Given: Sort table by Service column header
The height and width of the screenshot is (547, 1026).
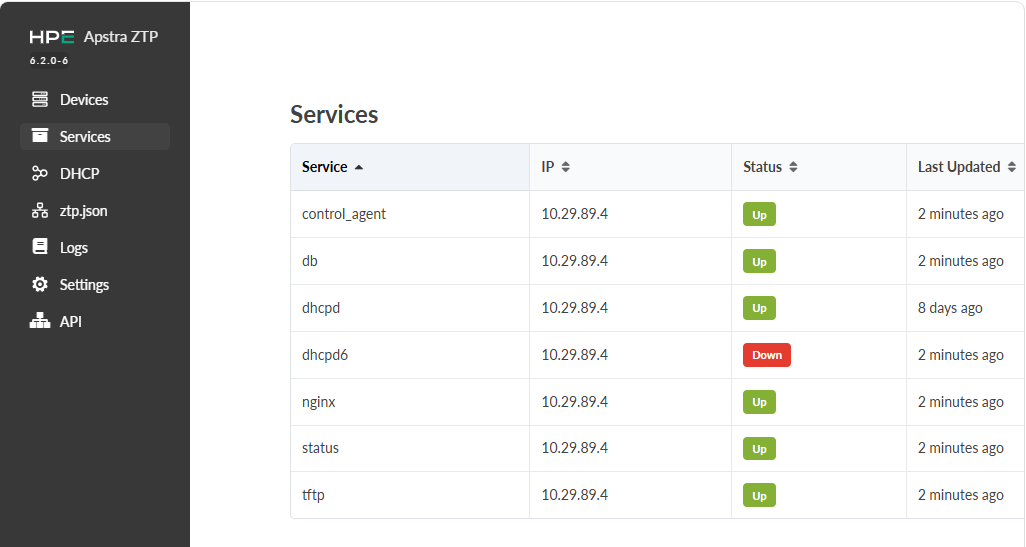Looking at the screenshot, I should point(410,167).
